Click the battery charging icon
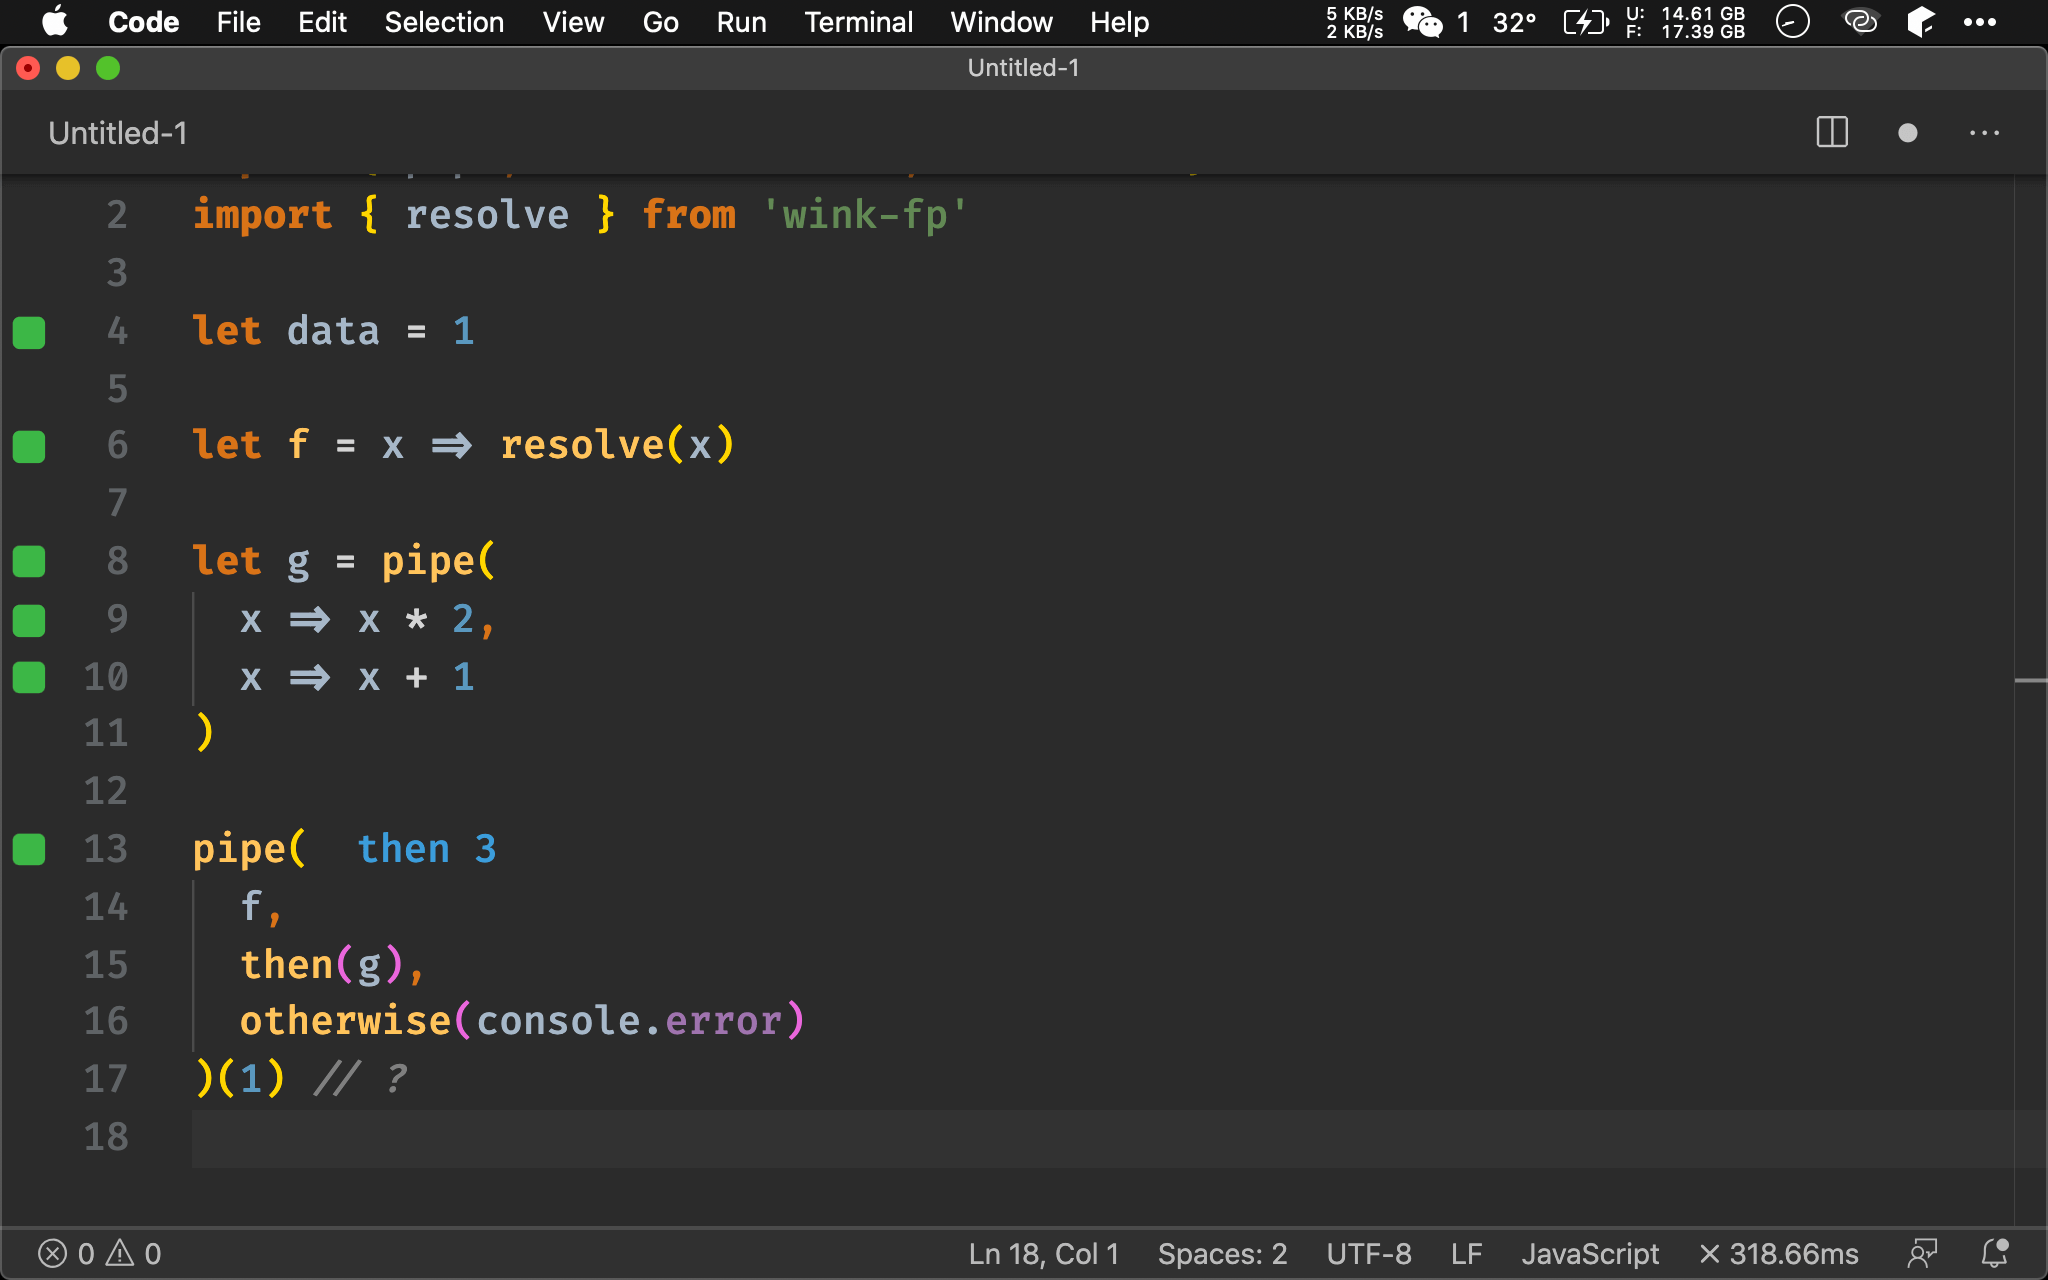This screenshot has height=1280, width=2048. 1586,22
